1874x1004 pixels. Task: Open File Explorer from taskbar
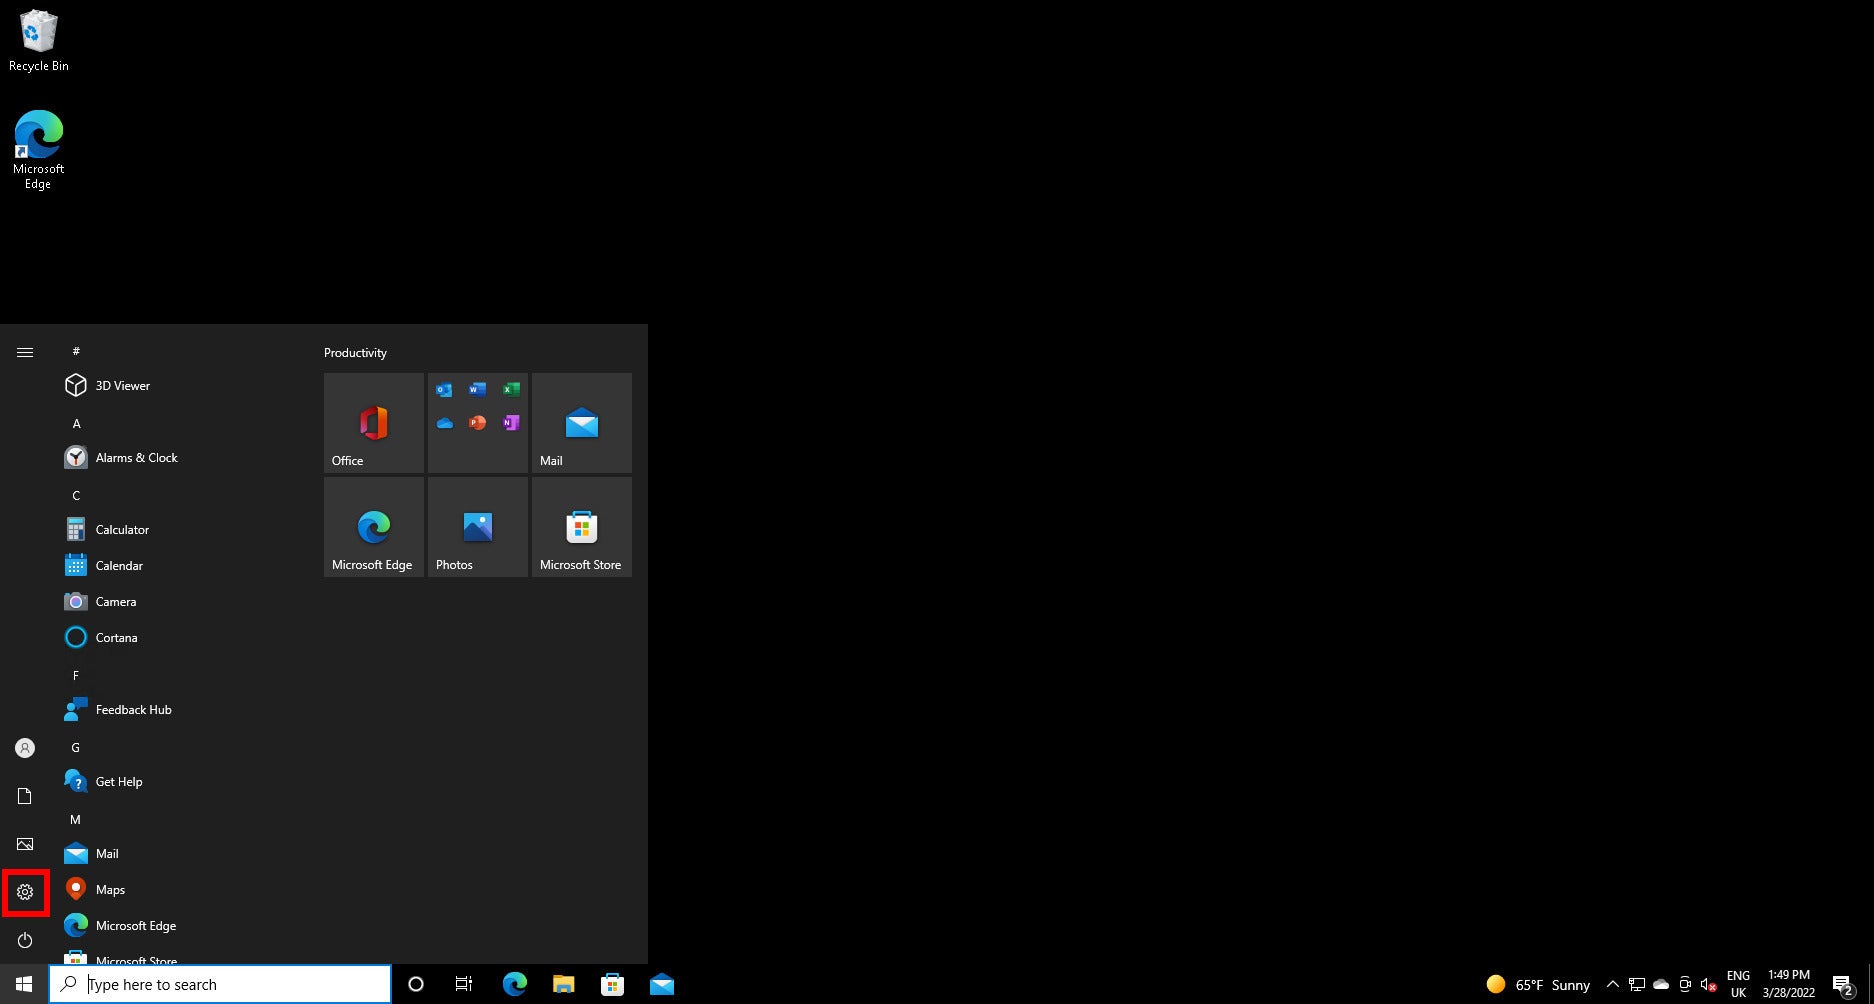click(x=563, y=984)
